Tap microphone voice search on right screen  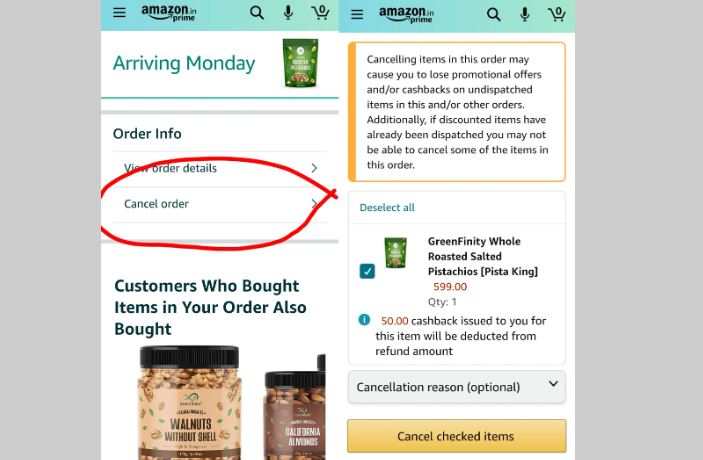point(525,14)
